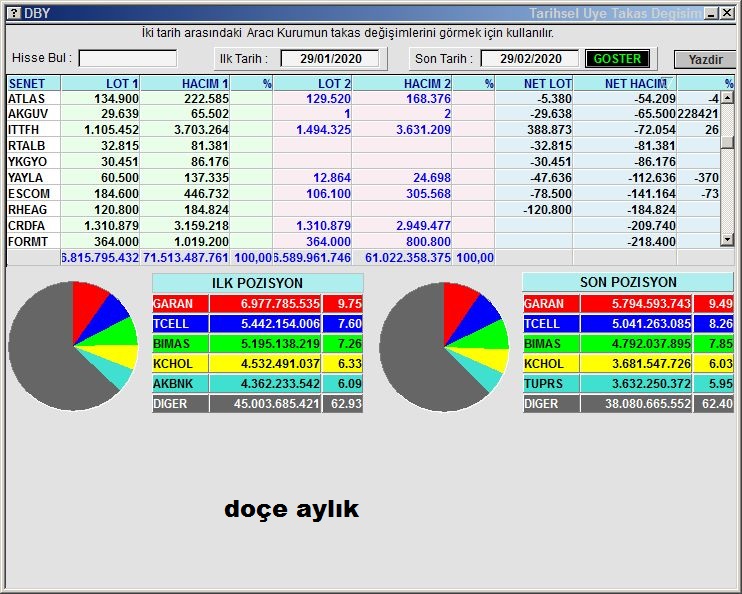Edit the Ilk Tarih date field

[330, 59]
